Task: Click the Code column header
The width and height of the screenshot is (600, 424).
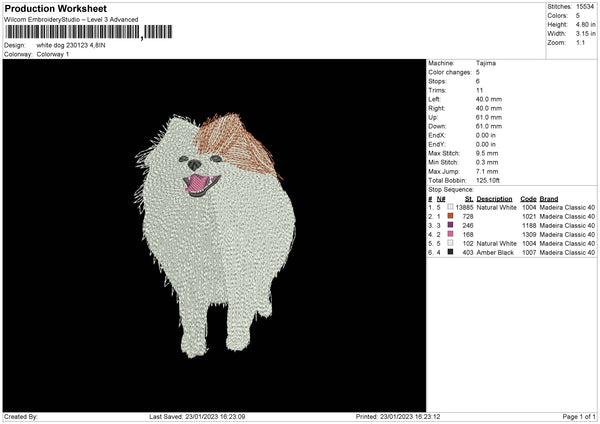Action: (528, 199)
